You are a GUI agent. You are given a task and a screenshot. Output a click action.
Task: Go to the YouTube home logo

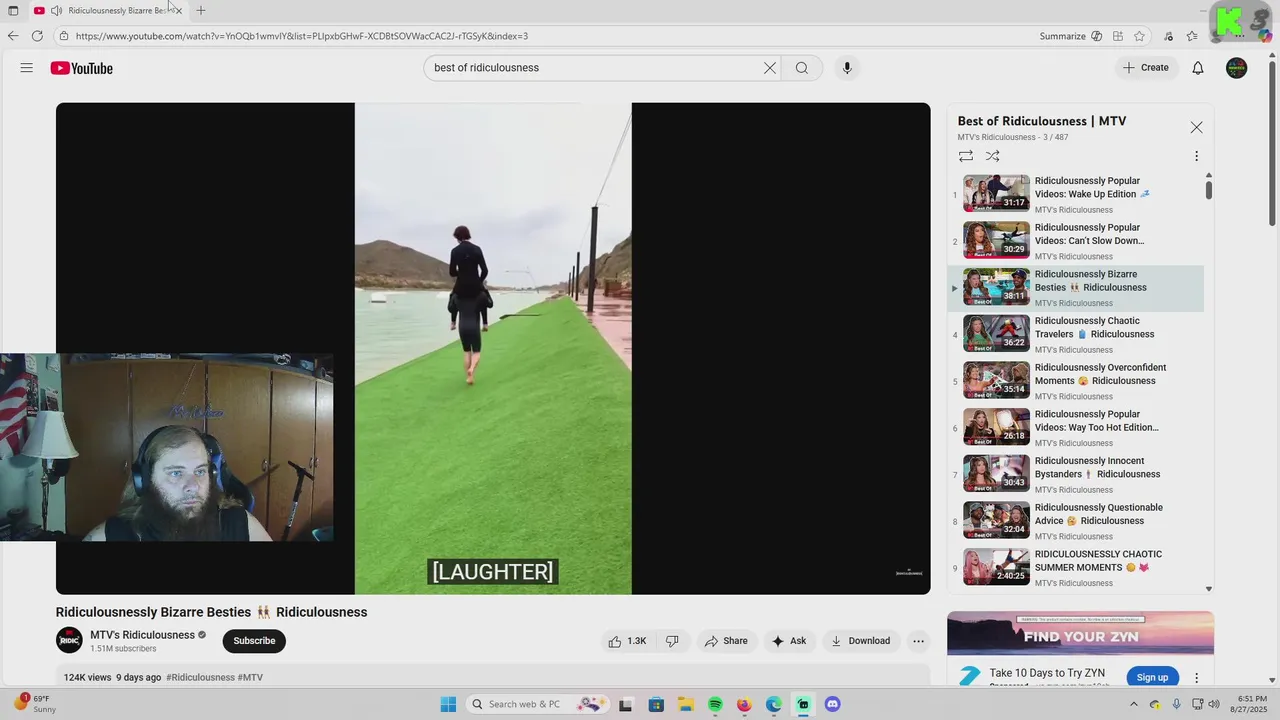(x=82, y=68)
